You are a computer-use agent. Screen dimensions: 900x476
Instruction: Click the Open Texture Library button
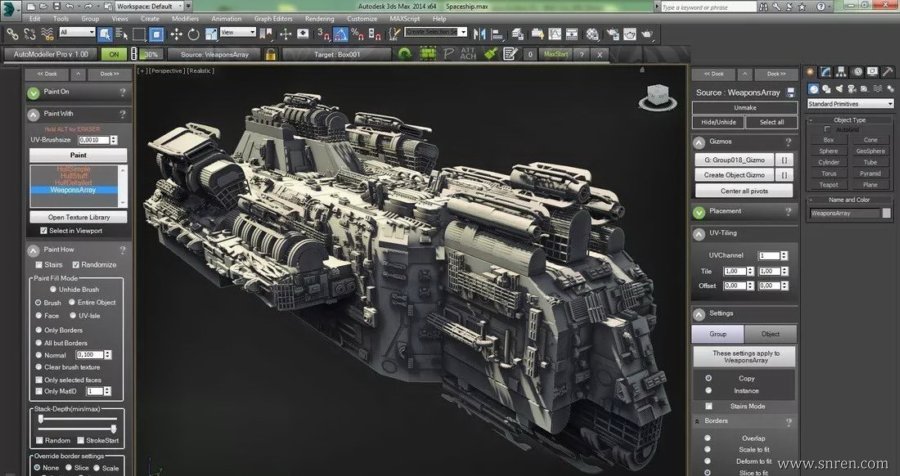pos(77,216)
